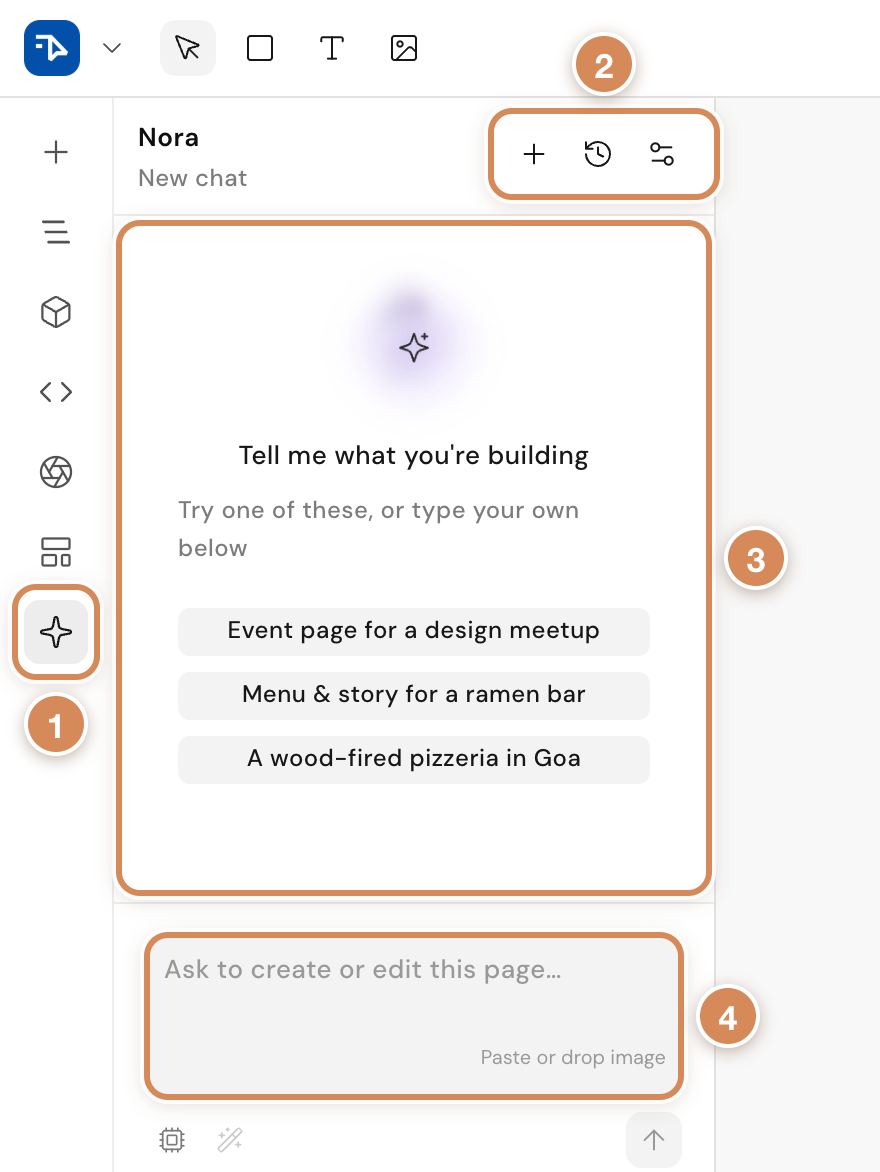Image resolution: width=880 pixels, height=1172 pixels.
Task: Select the cursor pointer tool
Action: coord(188,48)
